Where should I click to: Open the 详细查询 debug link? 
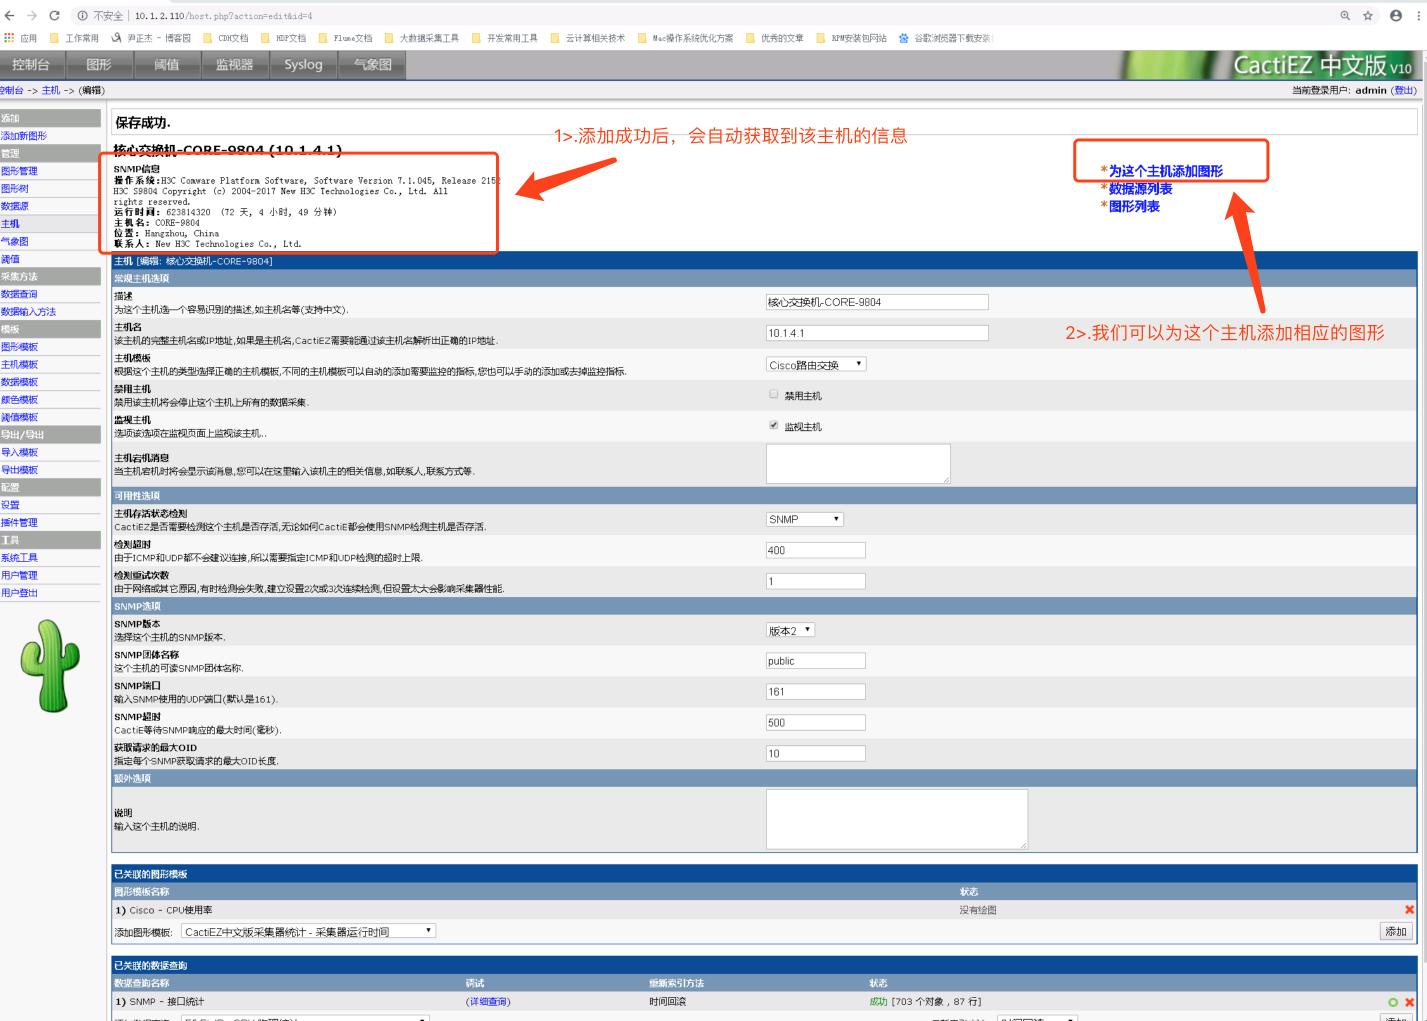tap(488, 1002)
